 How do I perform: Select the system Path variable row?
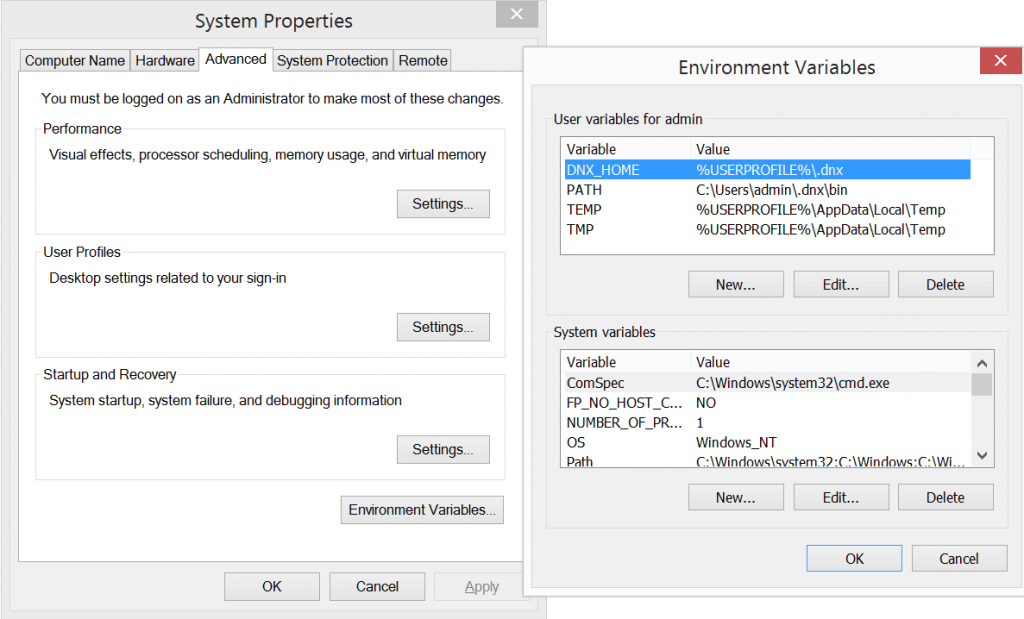[x=767, y=461]
